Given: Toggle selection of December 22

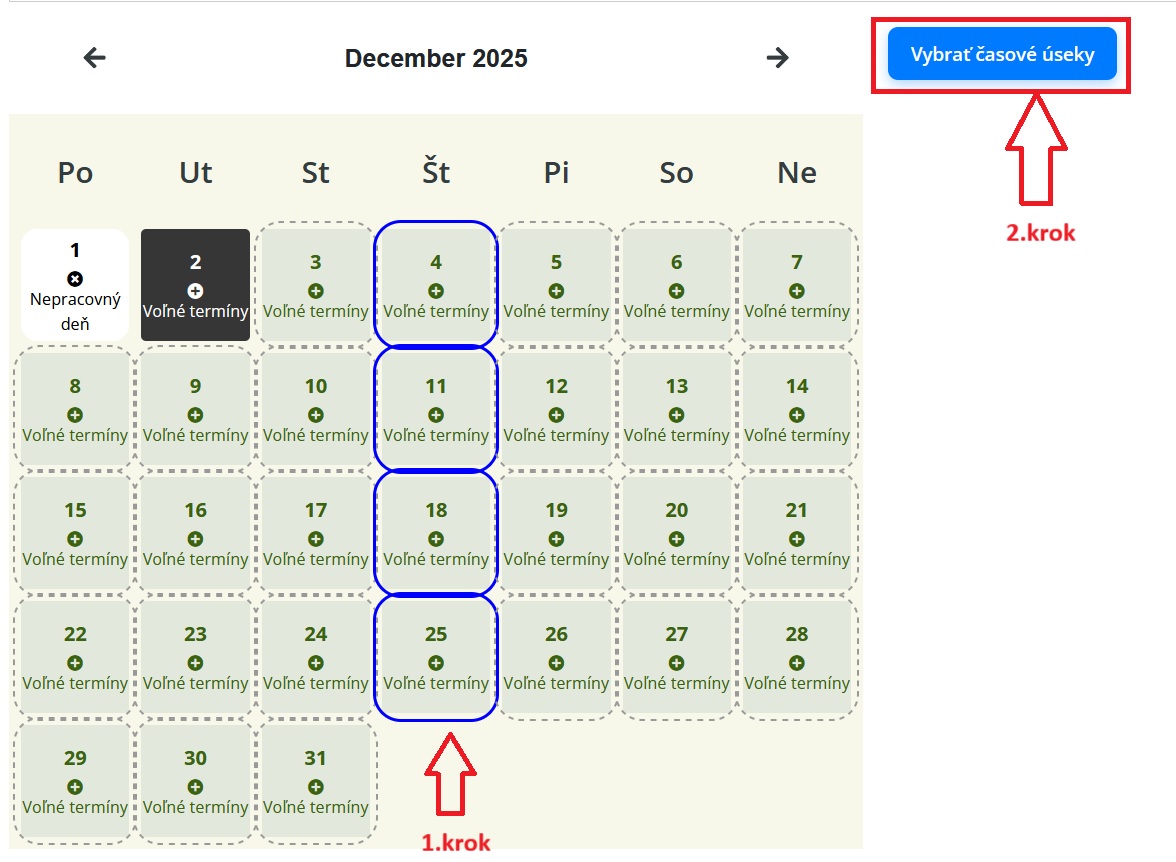Looking at the screenshot, I should point(75,656).
